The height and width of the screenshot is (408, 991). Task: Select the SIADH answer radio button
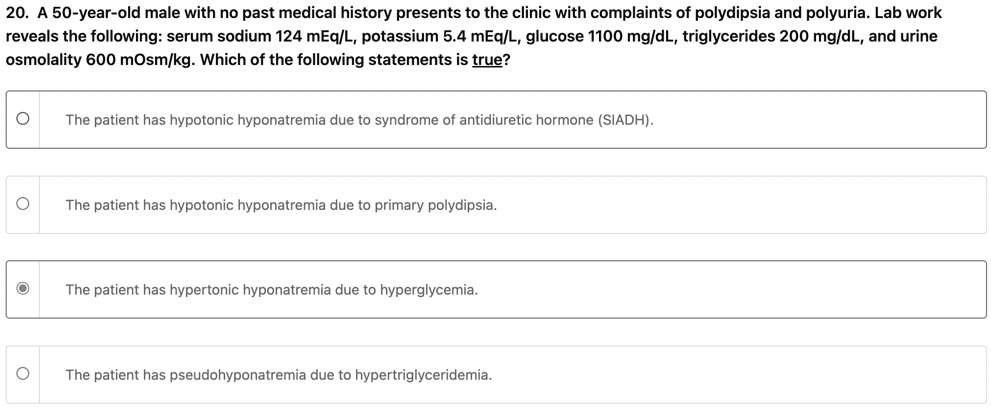pos(23,119)
